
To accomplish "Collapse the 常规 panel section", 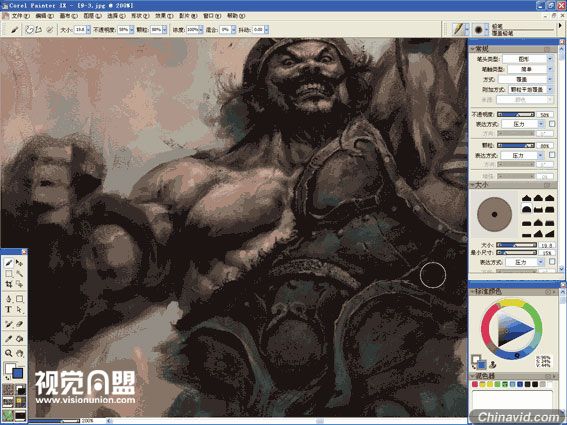I will coord(472,48).
